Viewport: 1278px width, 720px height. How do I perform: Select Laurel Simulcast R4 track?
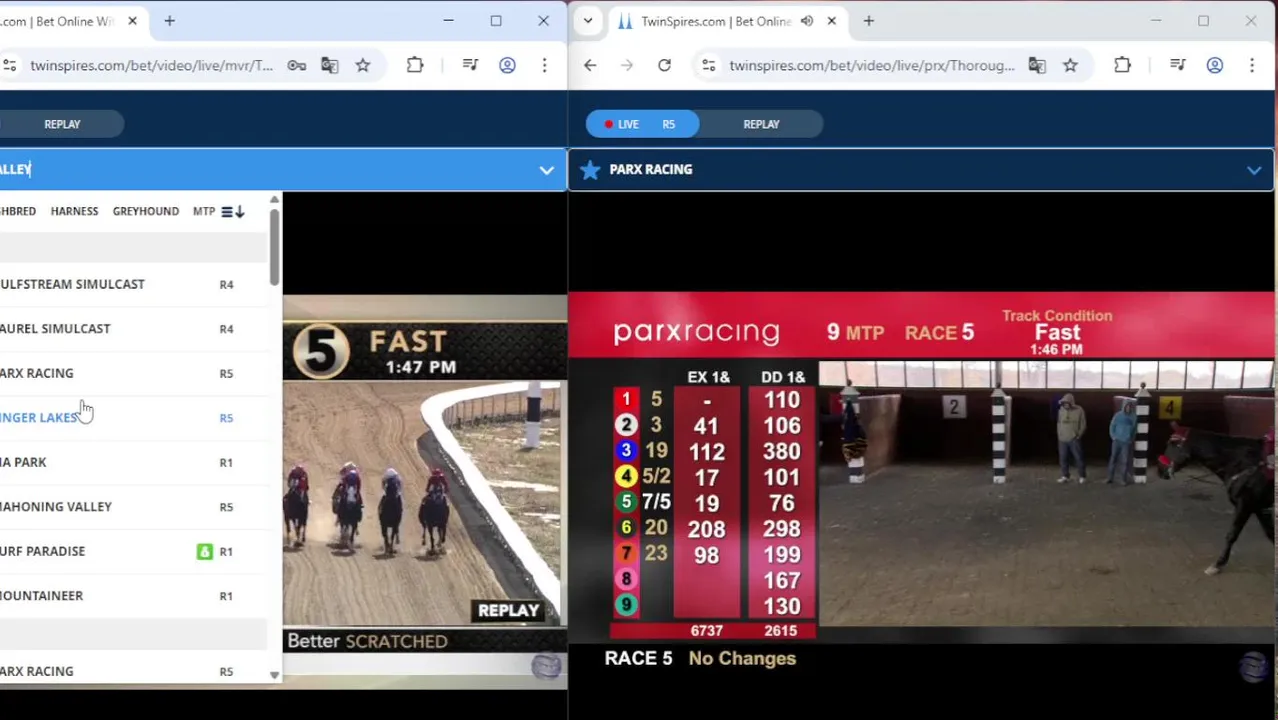[133, 328]
